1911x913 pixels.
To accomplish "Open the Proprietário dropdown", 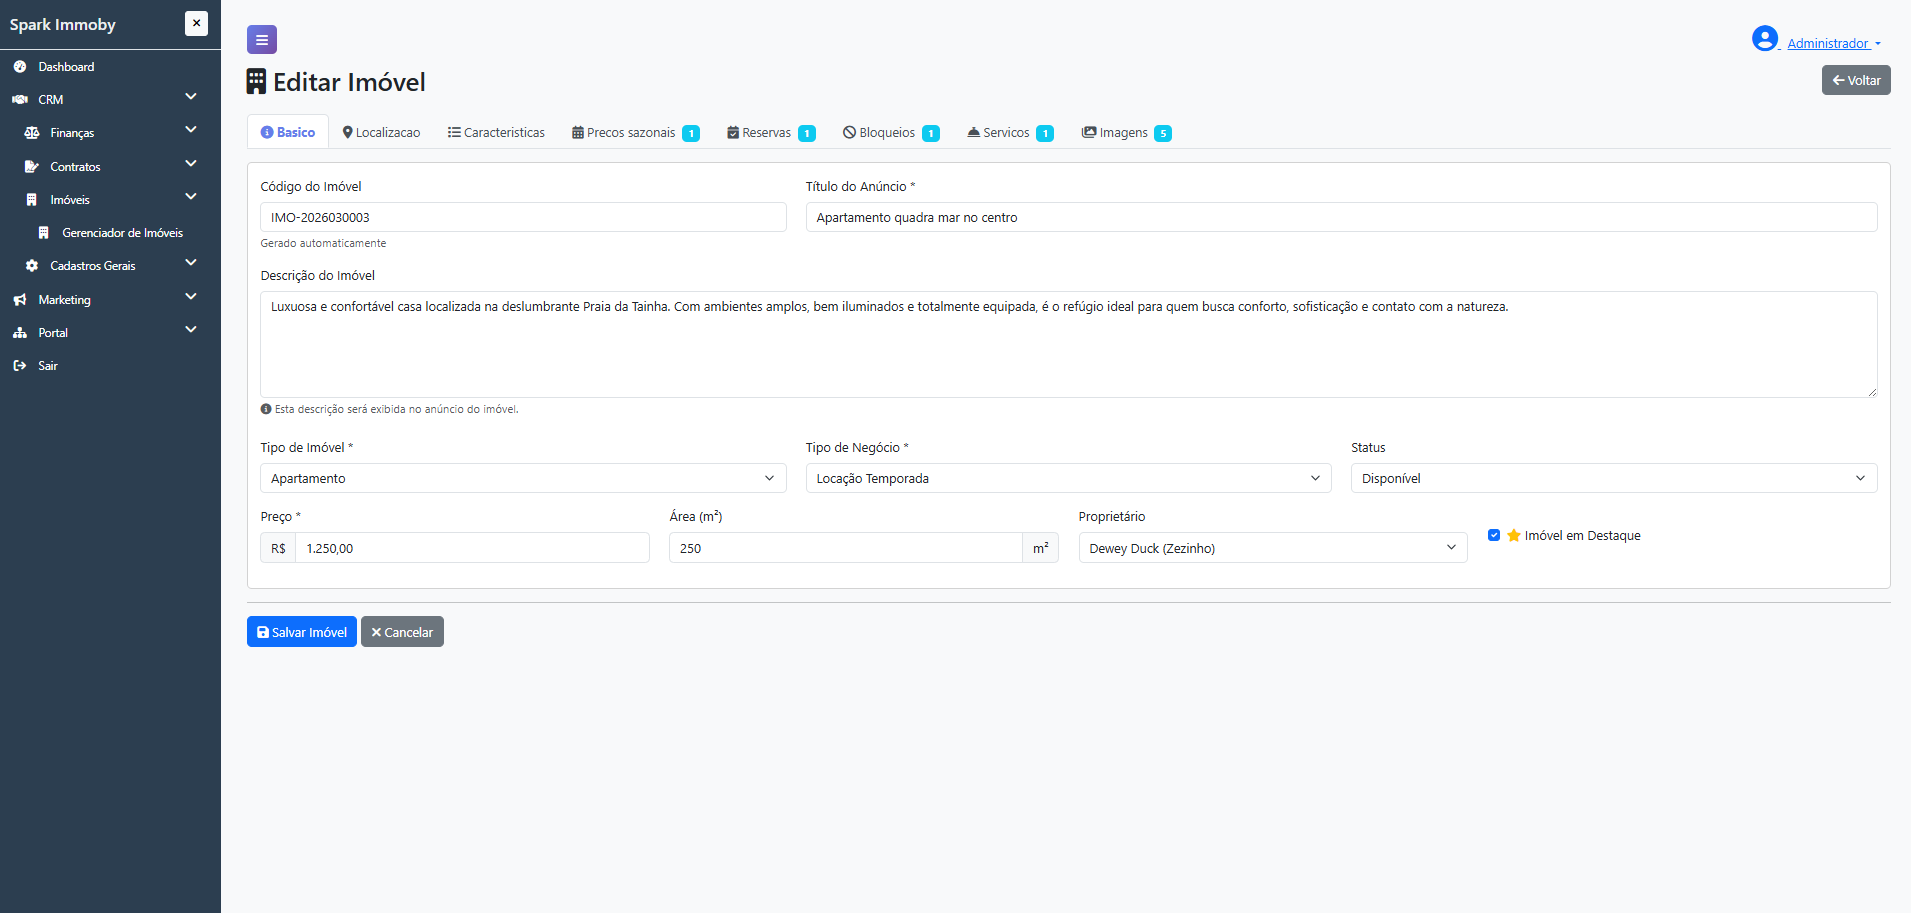I will coord(1273,548).
